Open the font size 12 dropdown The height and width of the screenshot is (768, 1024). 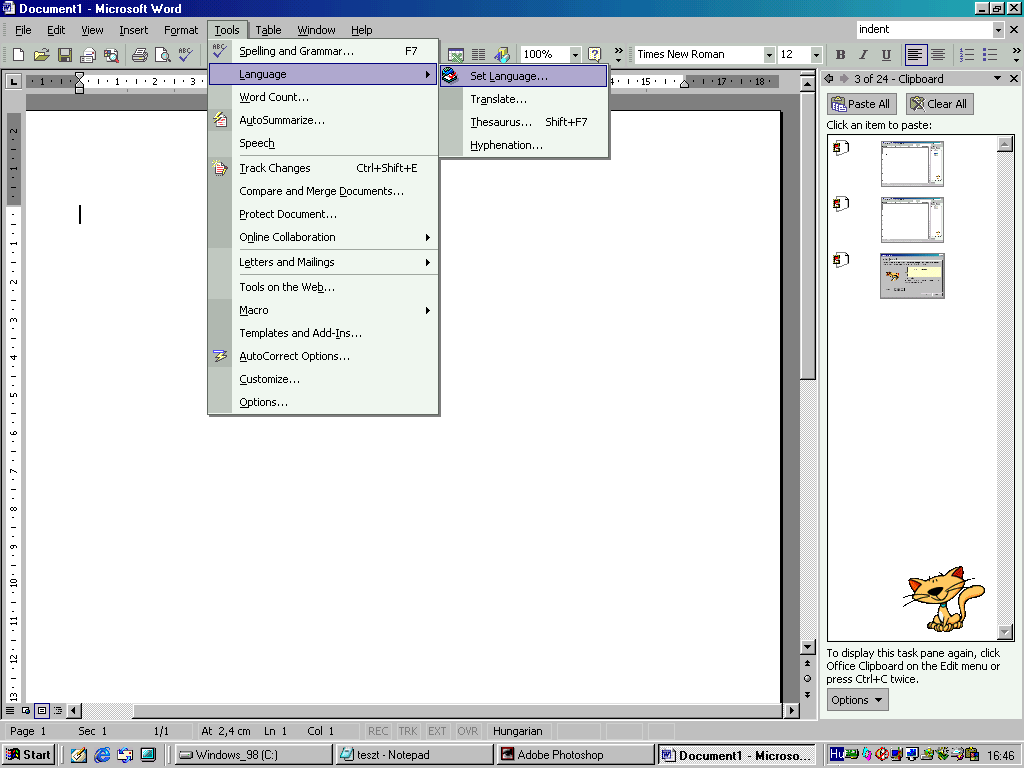click(x=816, y=55)
